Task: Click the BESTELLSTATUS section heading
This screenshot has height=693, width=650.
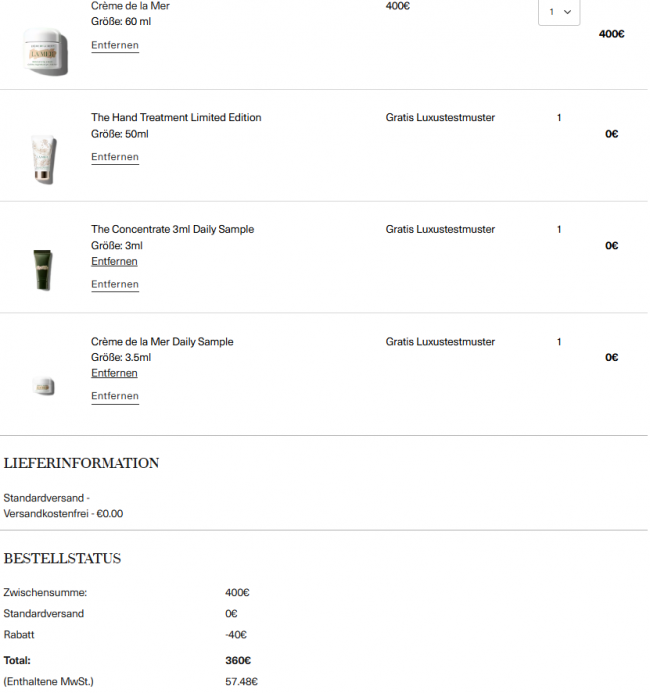Action: point(62,558)
